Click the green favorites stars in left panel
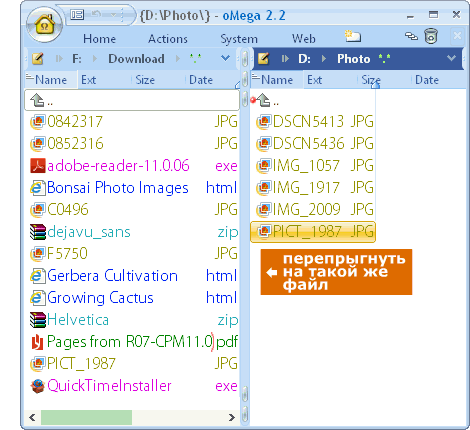This screenshot has height=430, width=470. [195, 59]
